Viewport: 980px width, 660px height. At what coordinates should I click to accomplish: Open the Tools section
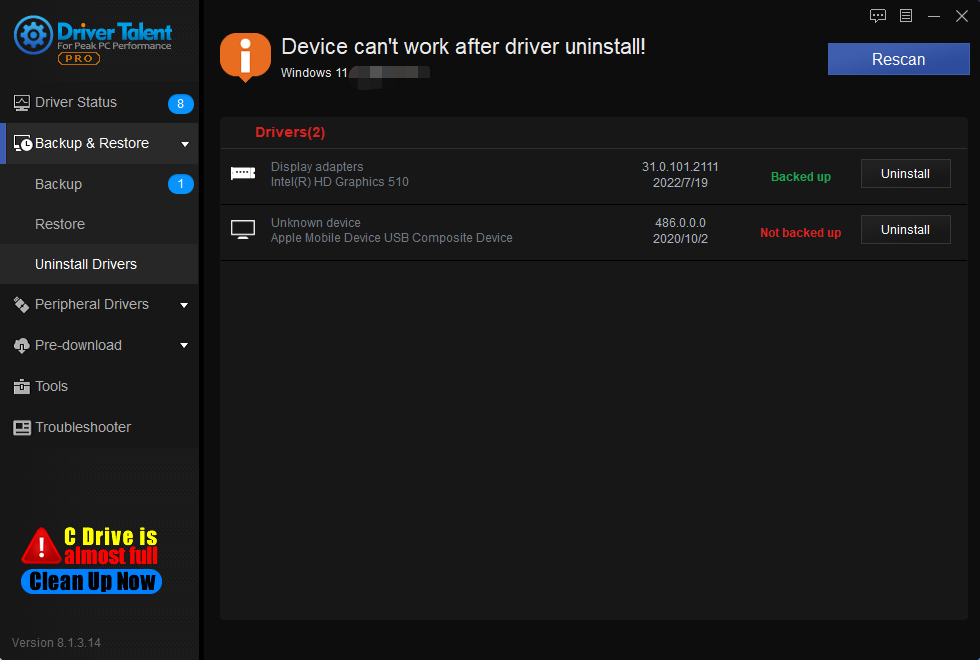99,387
